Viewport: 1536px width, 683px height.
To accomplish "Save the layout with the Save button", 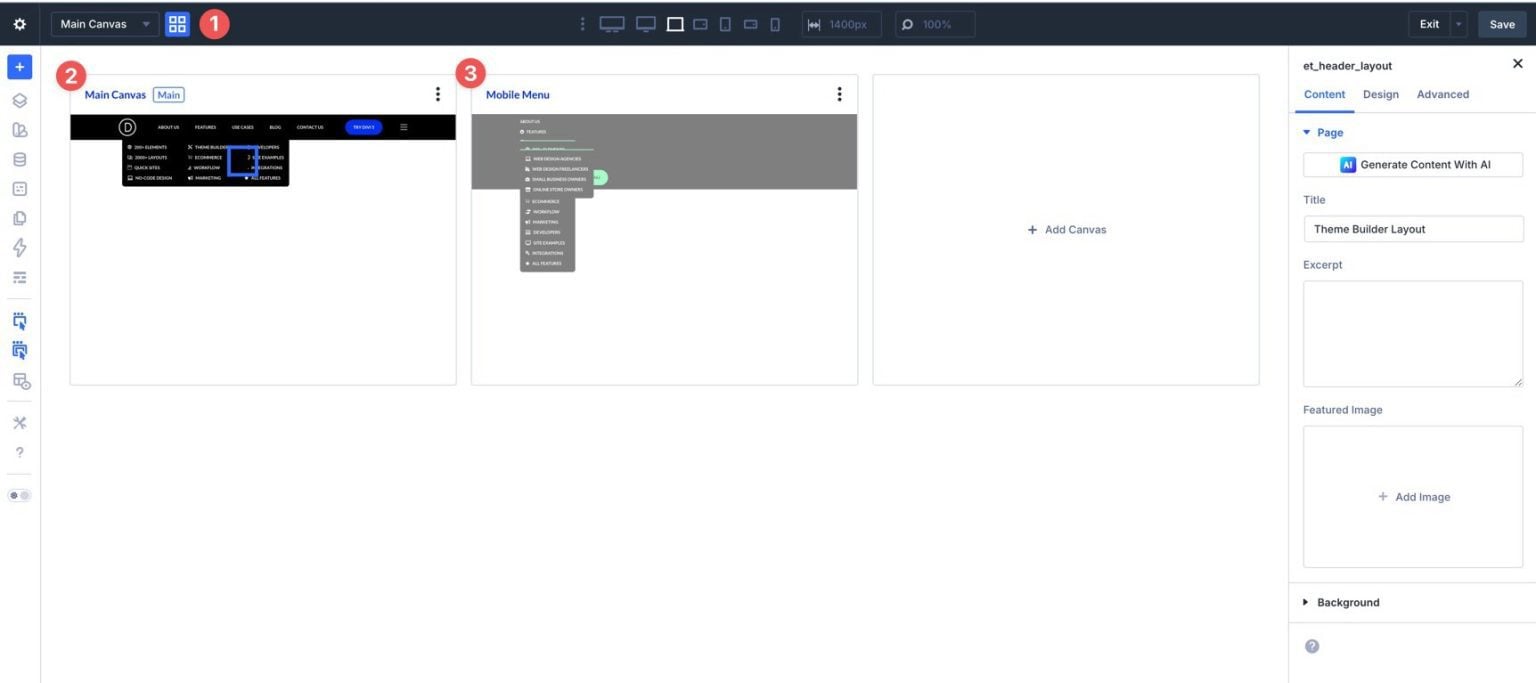I will 1502,24.
